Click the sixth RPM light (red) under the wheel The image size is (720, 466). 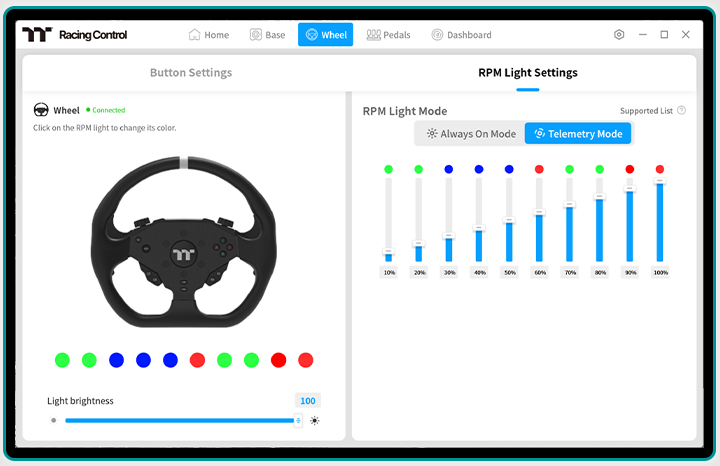197,360
